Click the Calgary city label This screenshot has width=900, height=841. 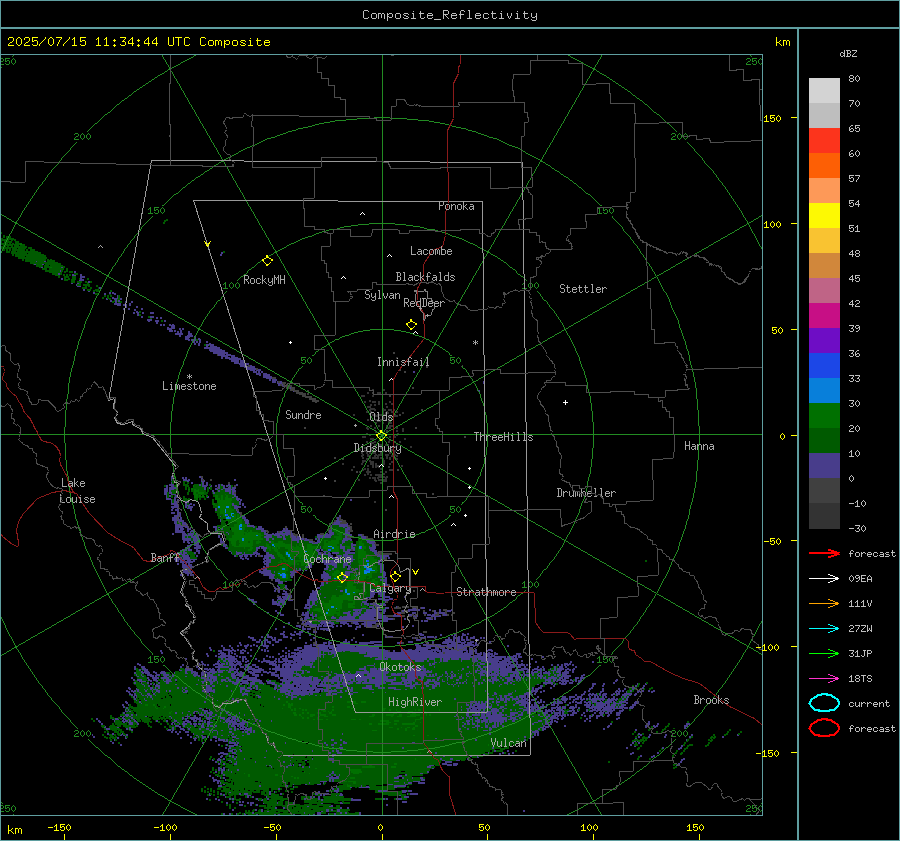(390, 588)
